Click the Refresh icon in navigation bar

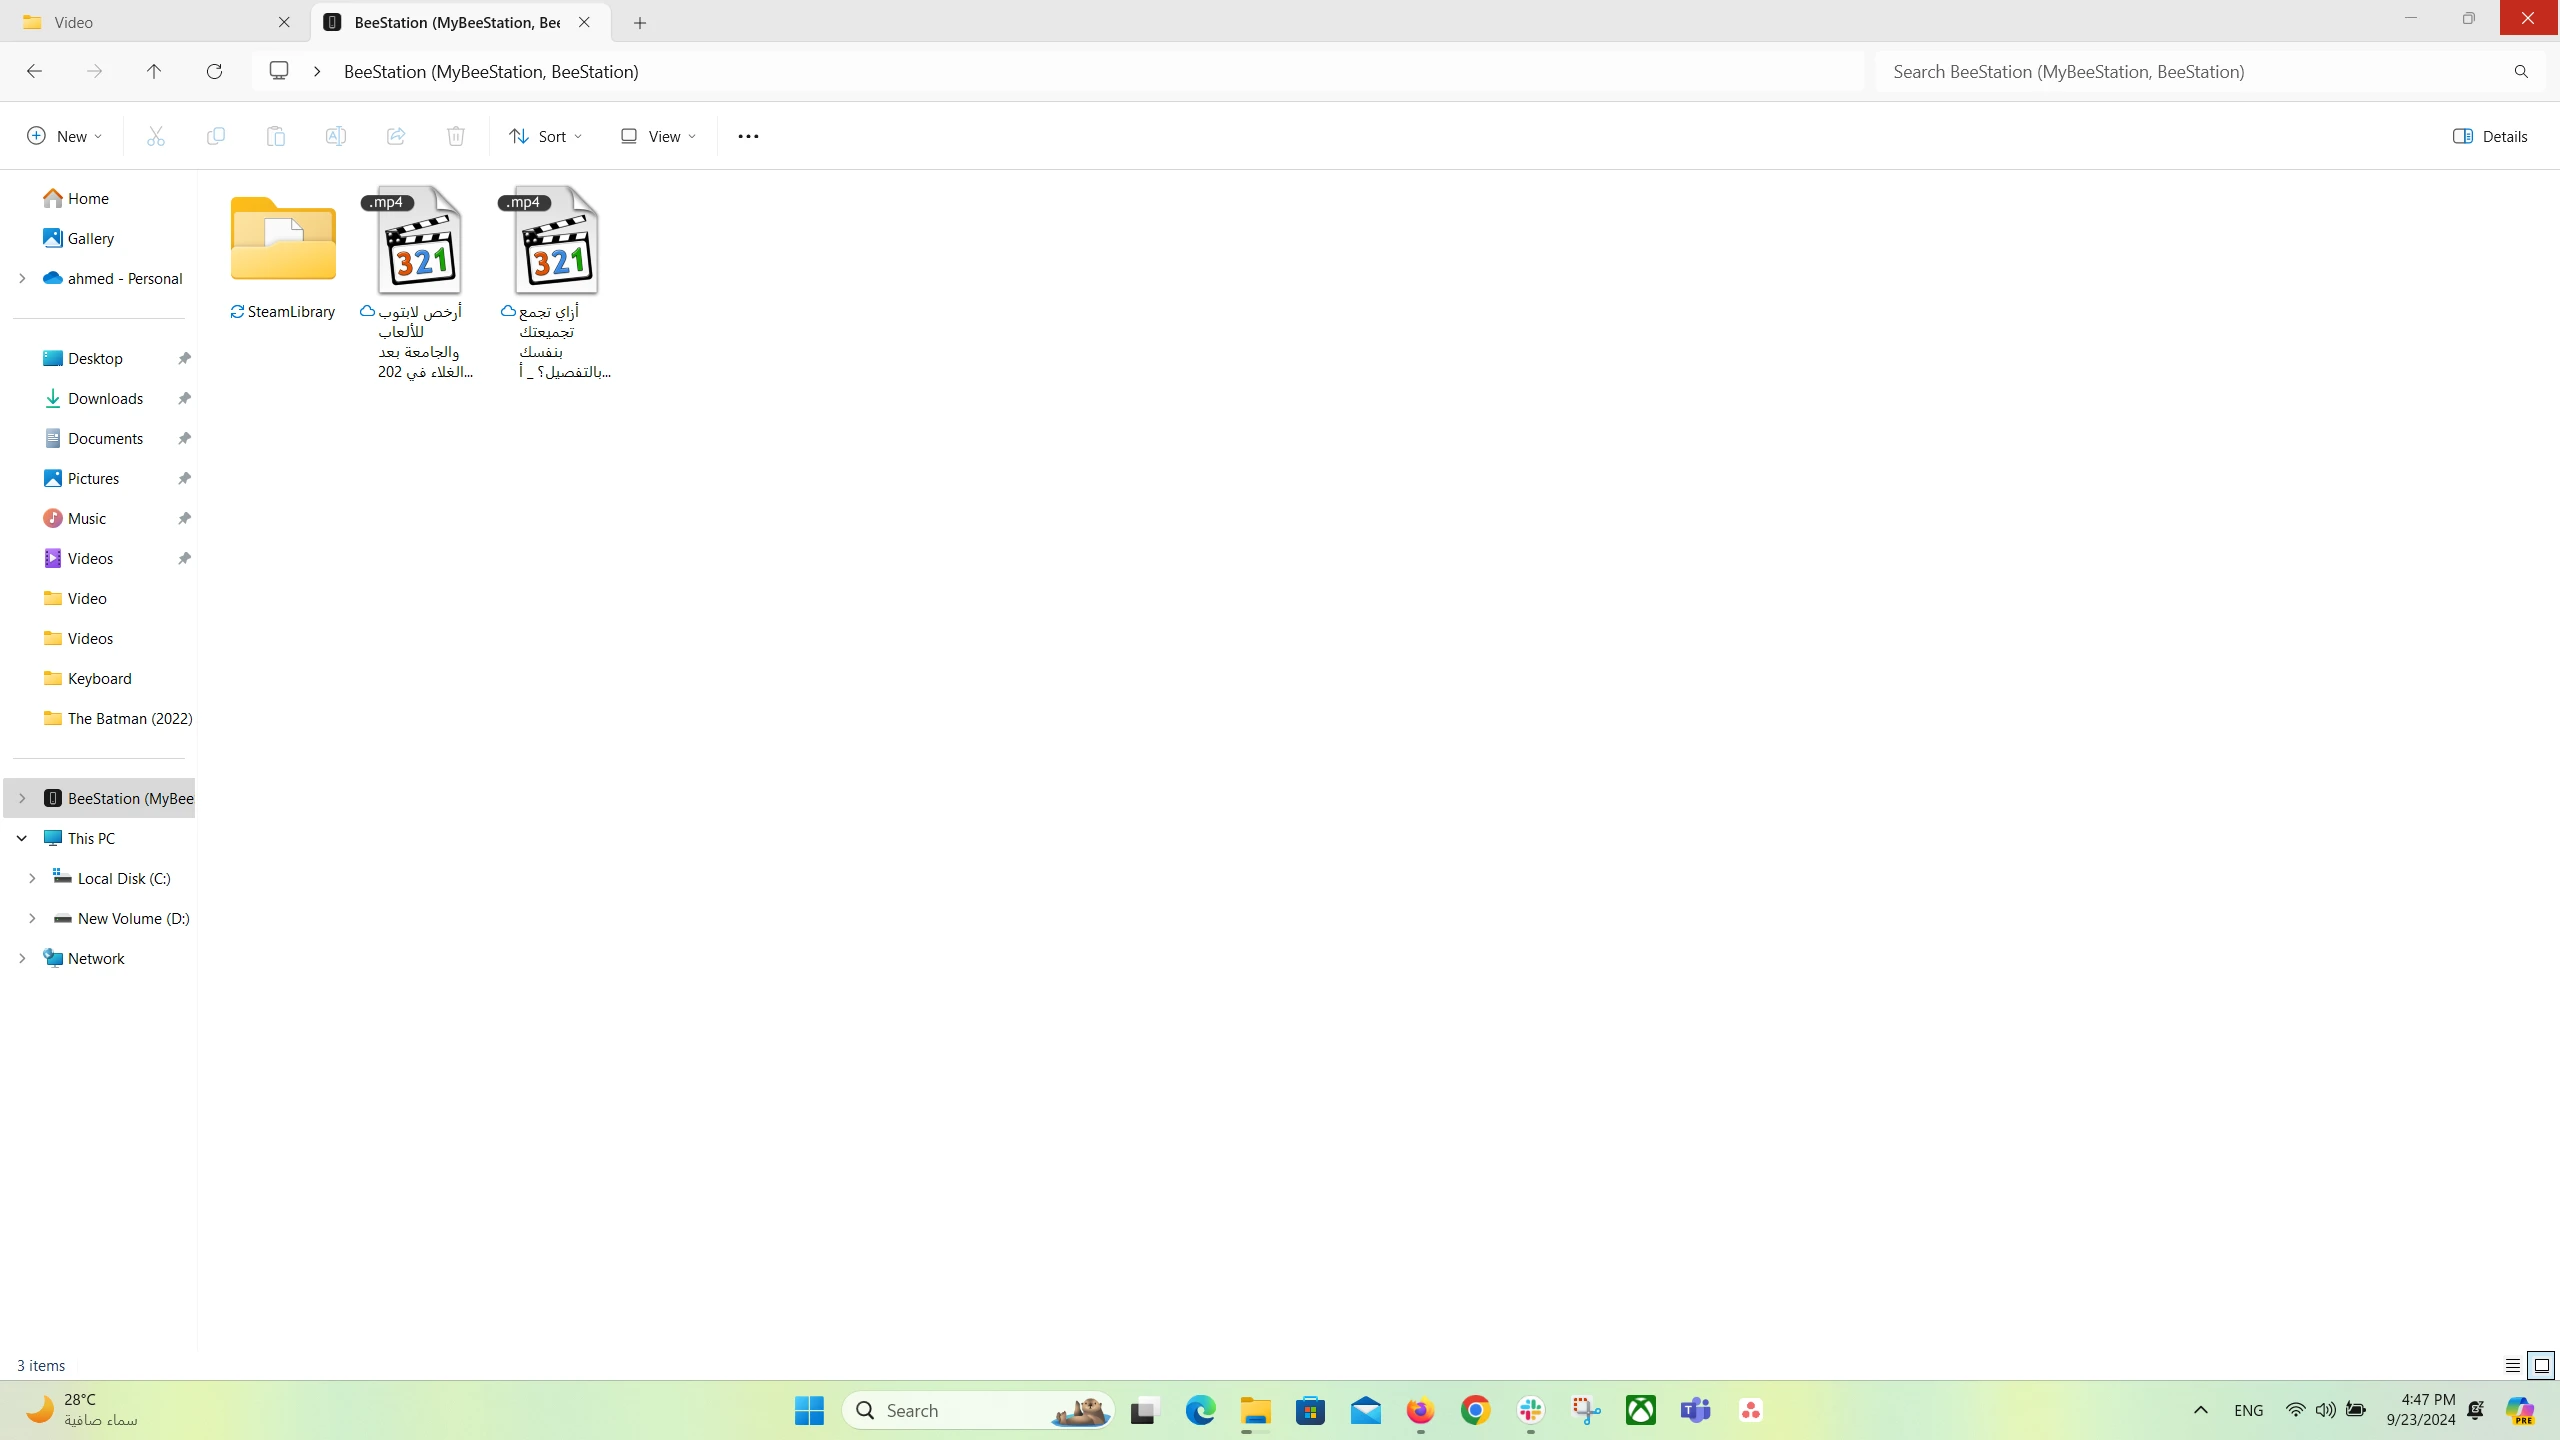click(214, 71)
